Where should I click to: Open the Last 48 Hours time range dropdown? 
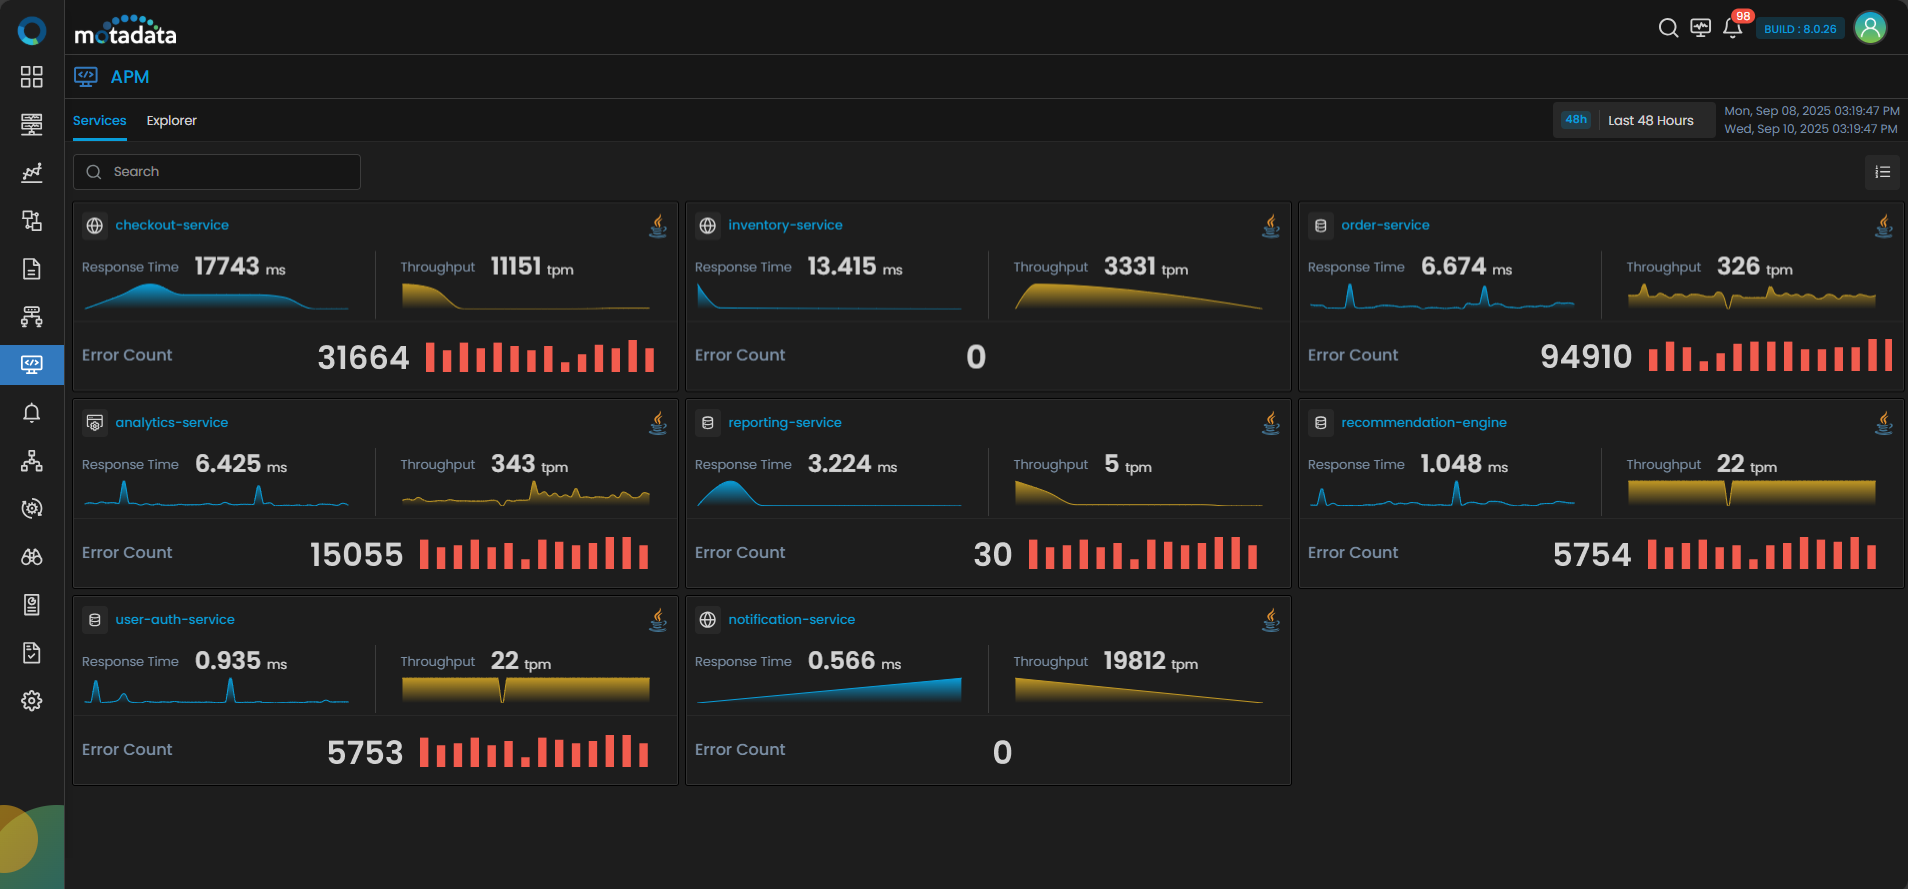tap(1650, 120)
